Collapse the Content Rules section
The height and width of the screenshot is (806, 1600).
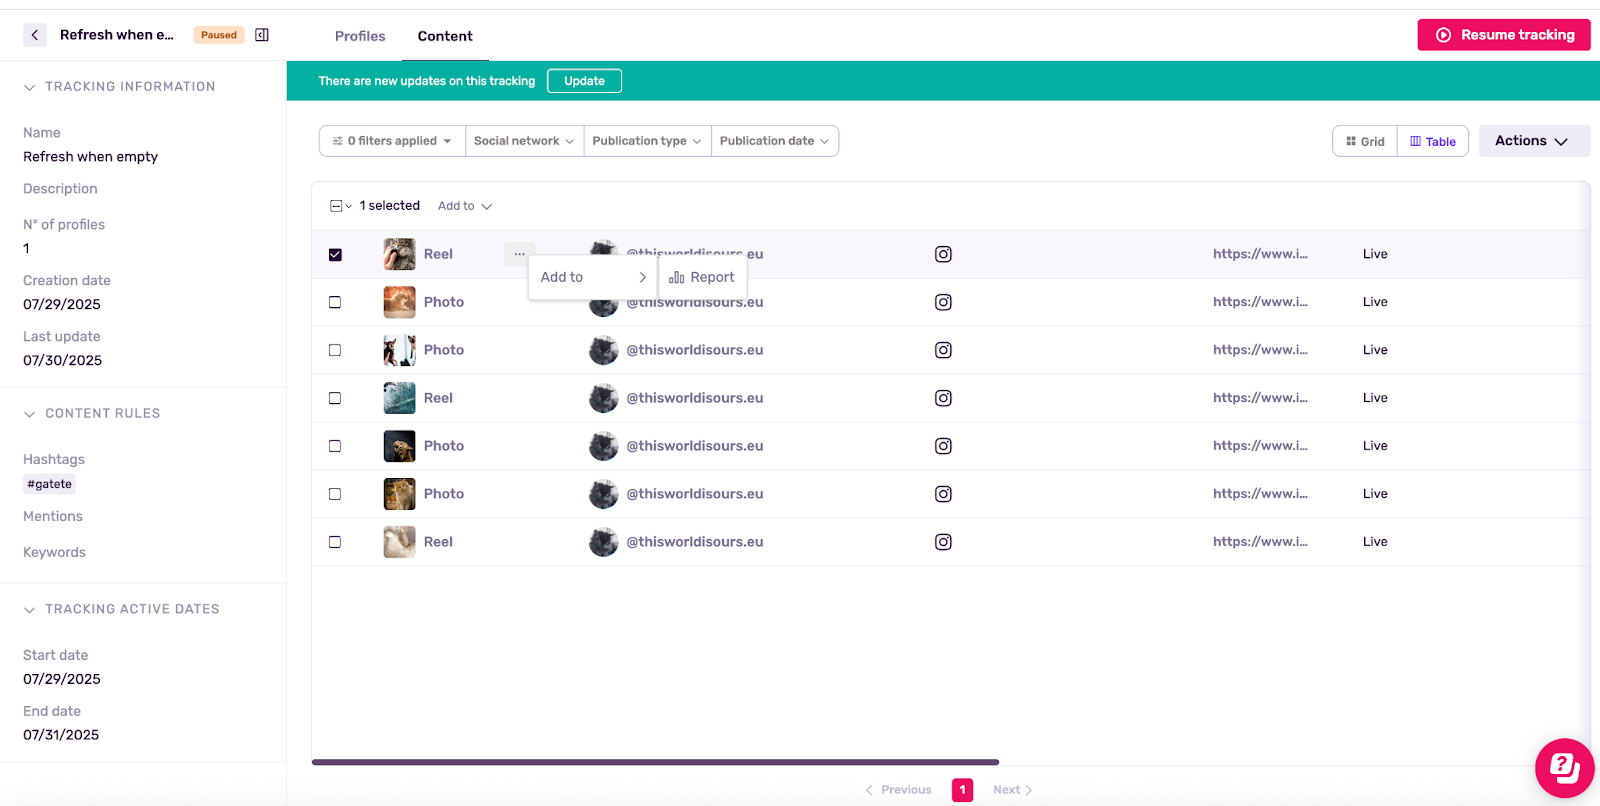[x=30, y=414]
